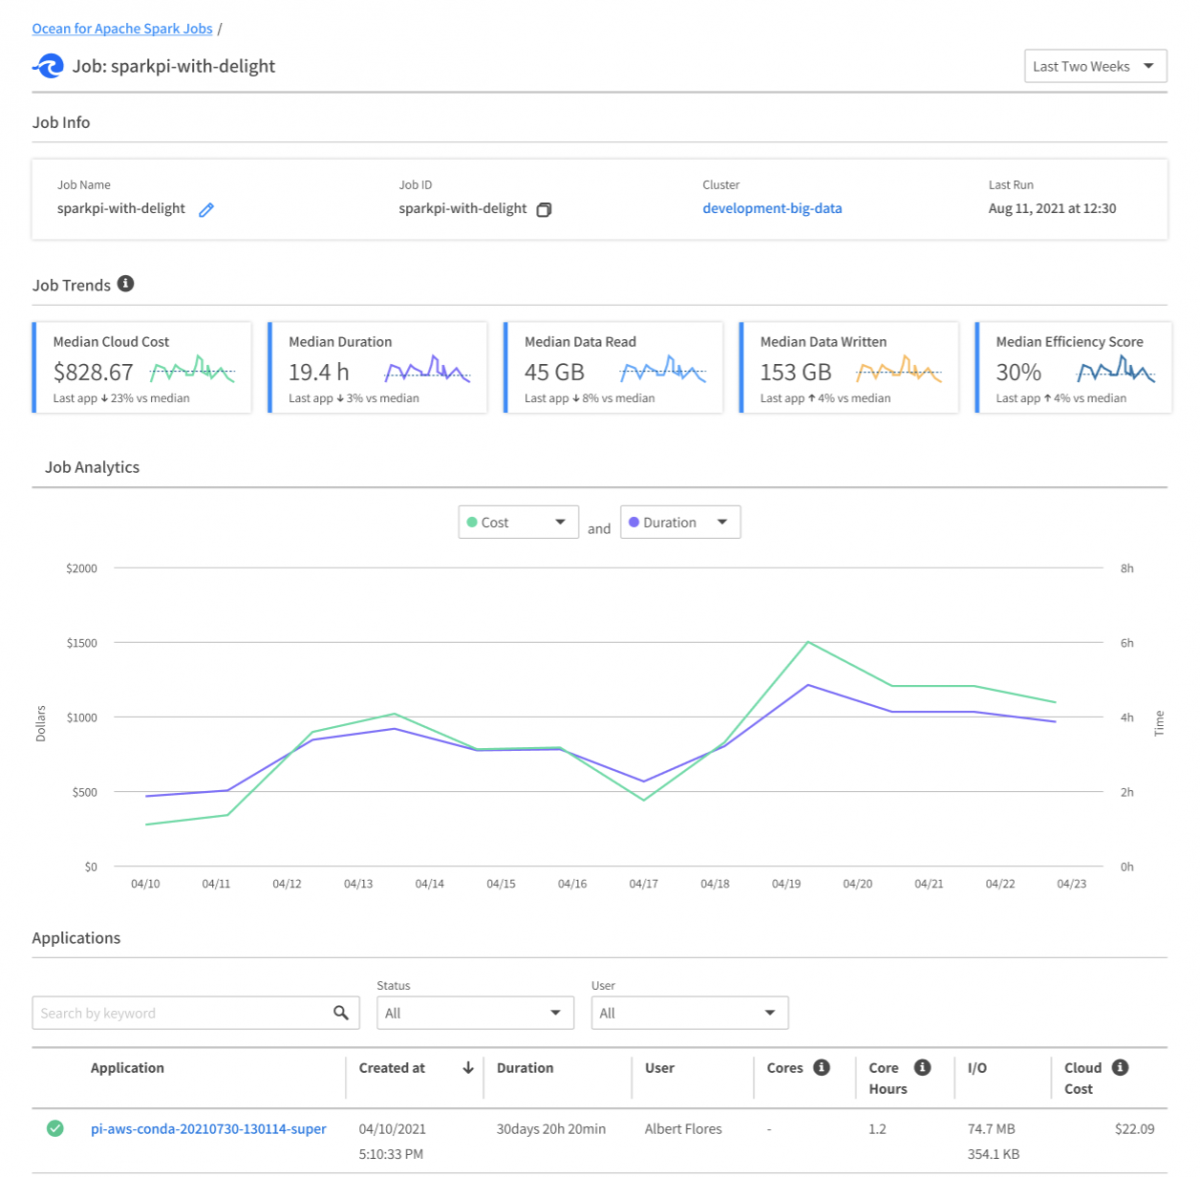This screenshot has width=1200, height=1177.
Task: Click the 1.2 core hours cell
Action: tap(877, 1129)
